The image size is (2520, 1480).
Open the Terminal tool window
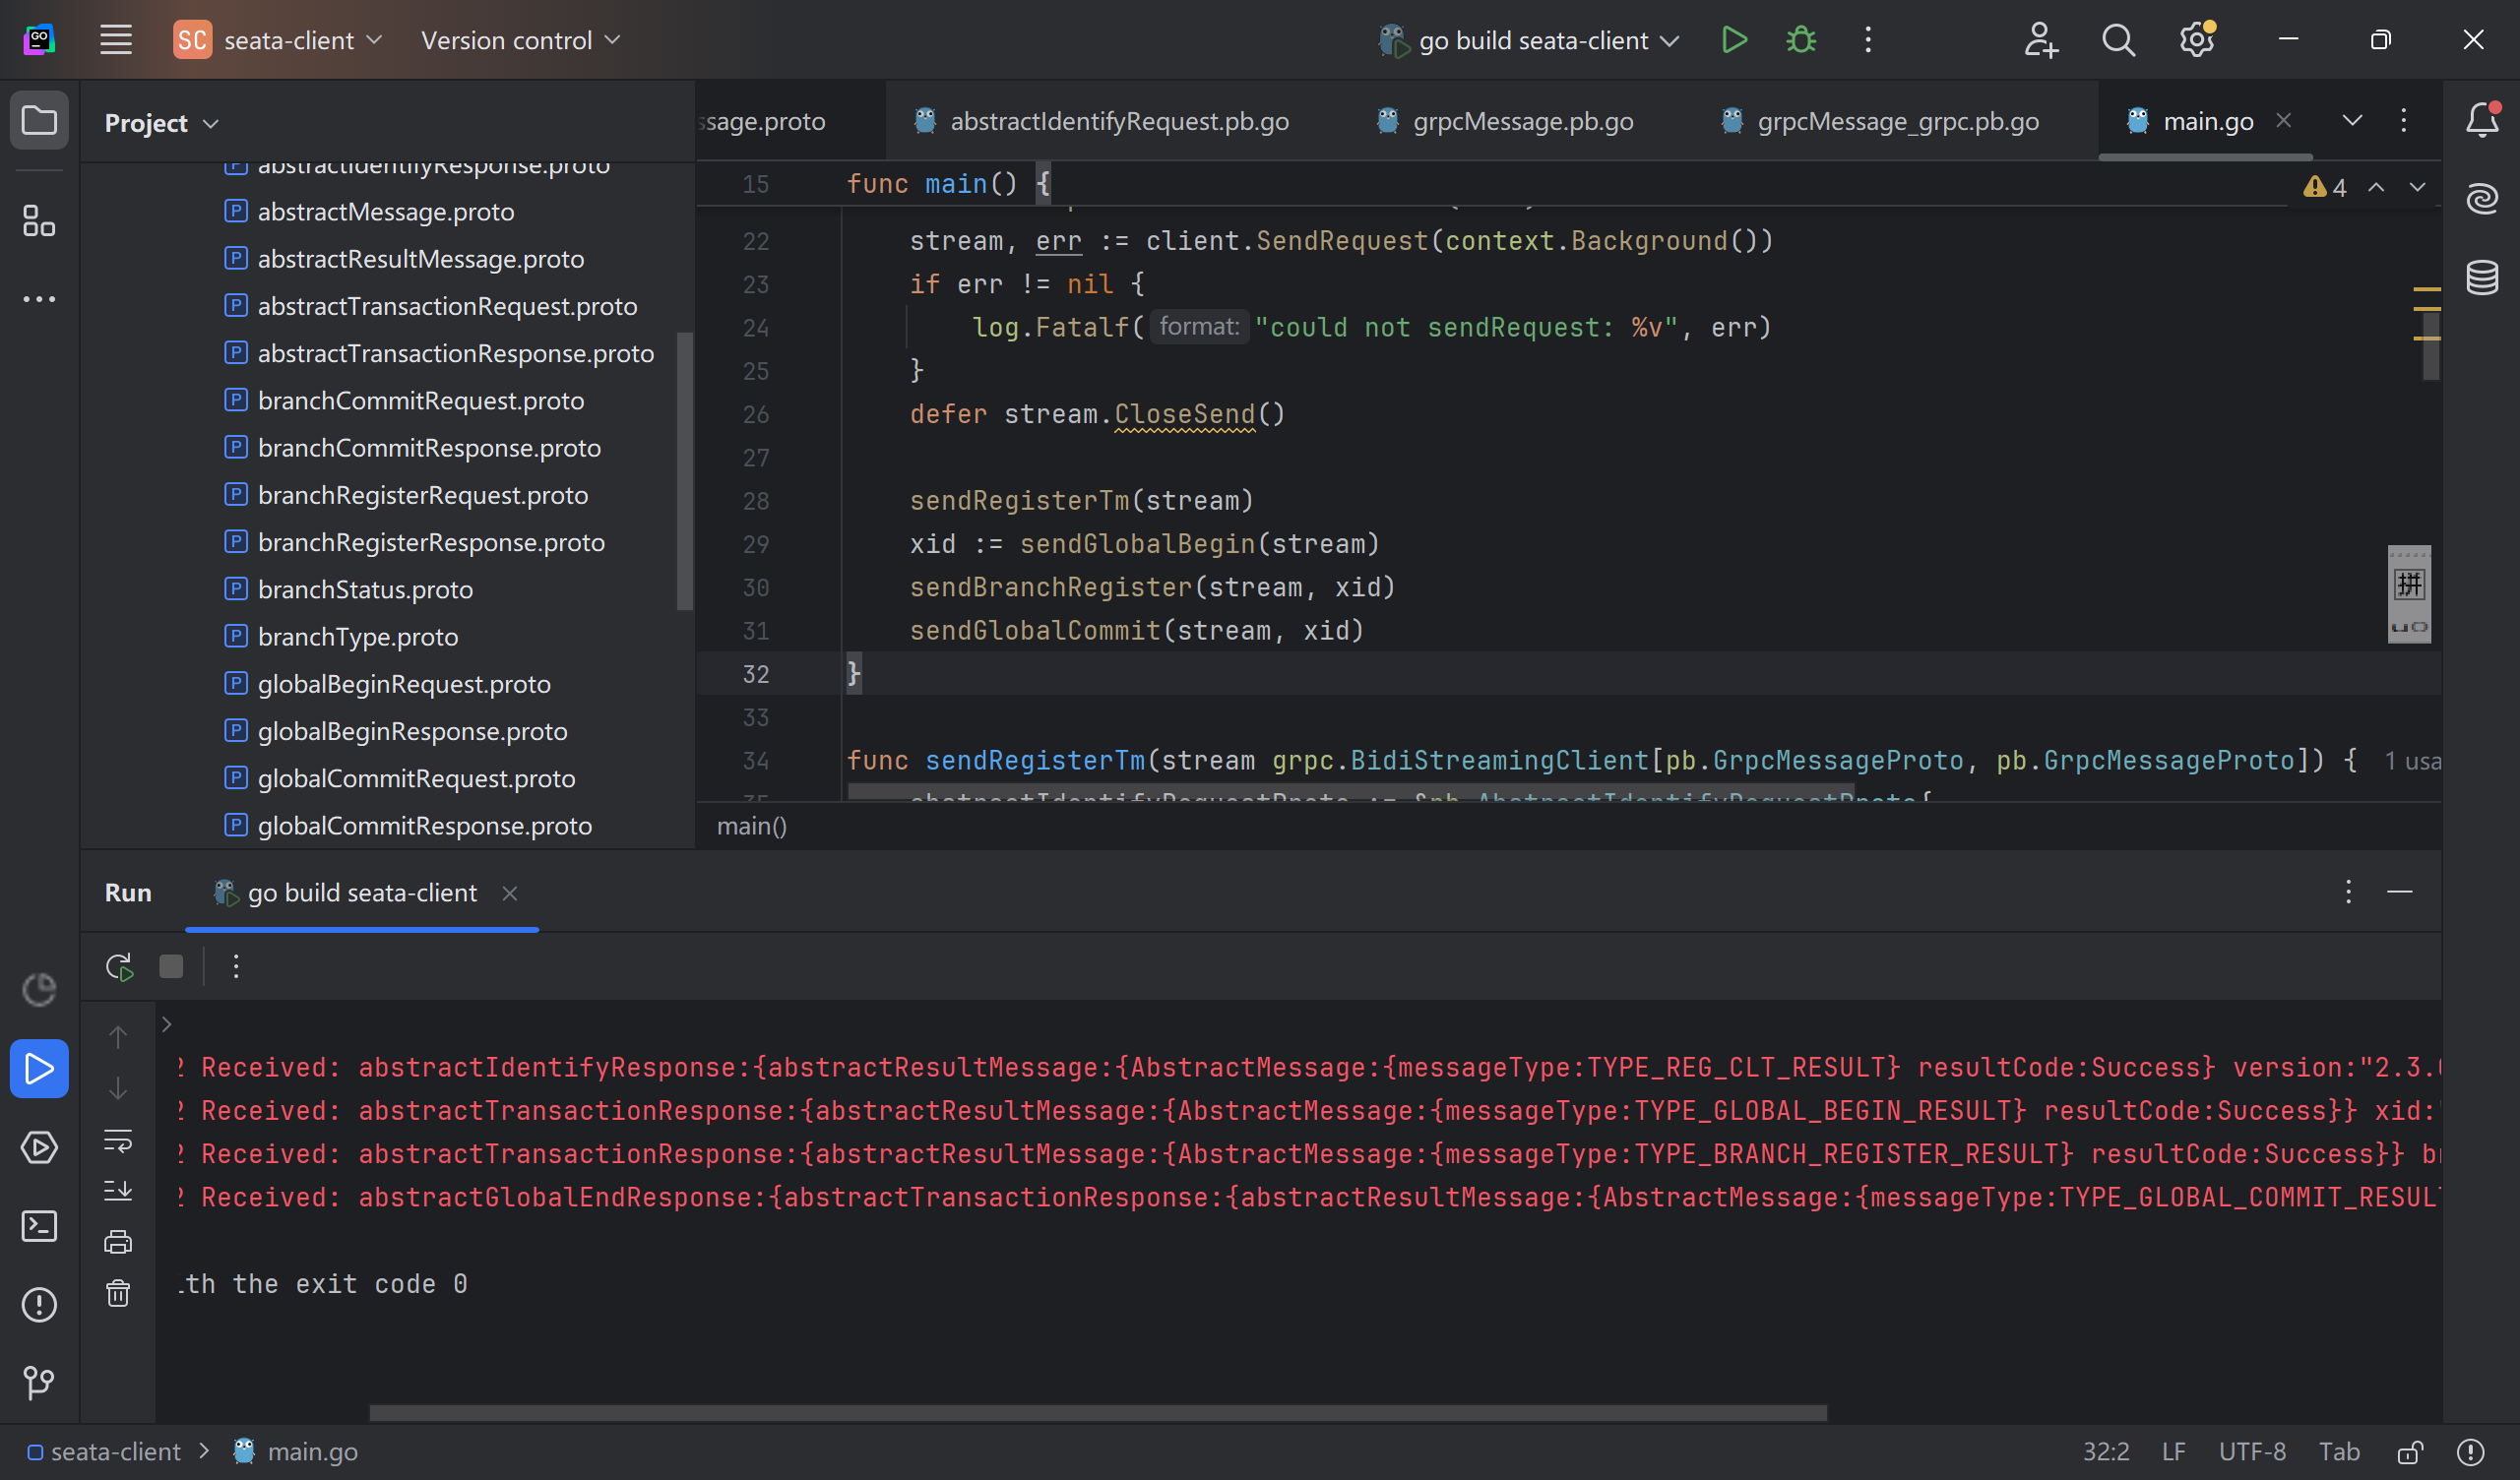tap(39, 1226)
